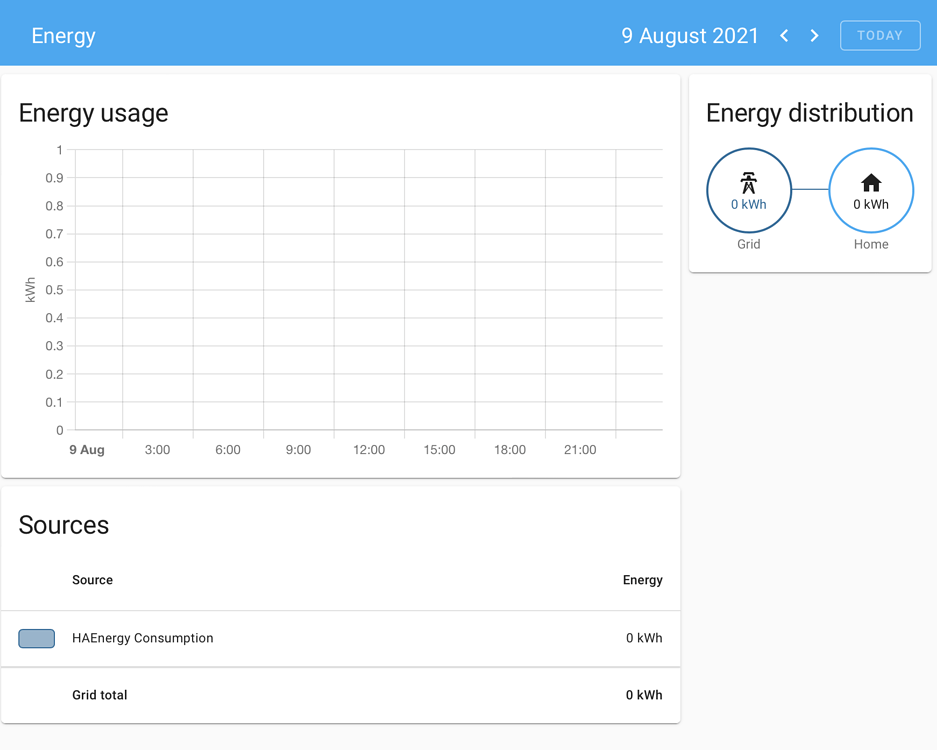Click the HAEnergy Consumption source name
Image resolution: width=937 pixels, height=750 pixels.
[x=141, y=638]
